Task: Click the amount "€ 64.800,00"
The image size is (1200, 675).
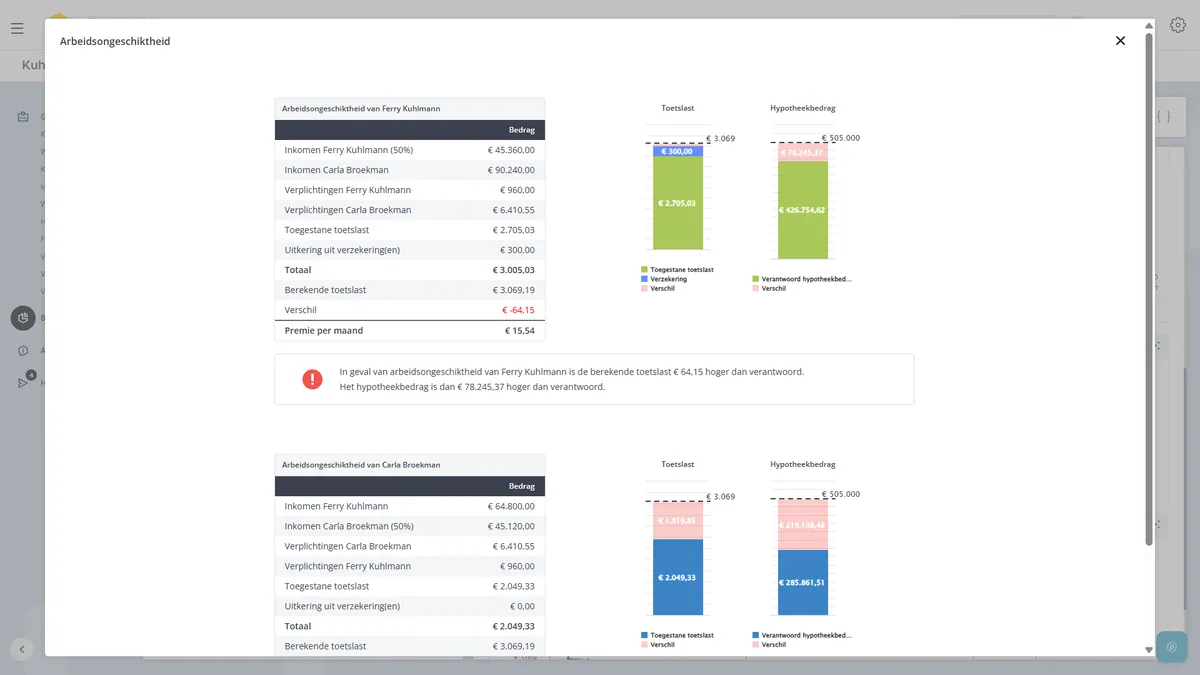Action: pyautogui.click(x=511, y=506)
